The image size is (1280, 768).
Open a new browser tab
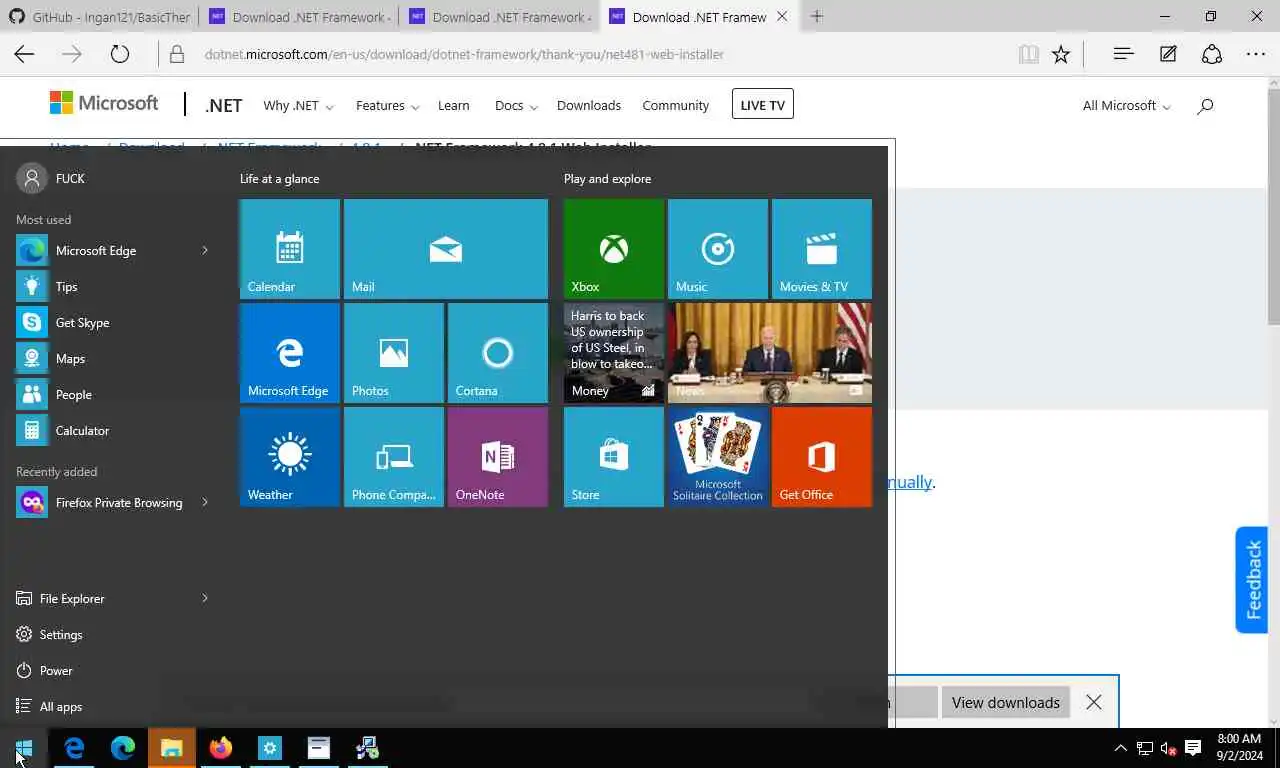[817, 17]
